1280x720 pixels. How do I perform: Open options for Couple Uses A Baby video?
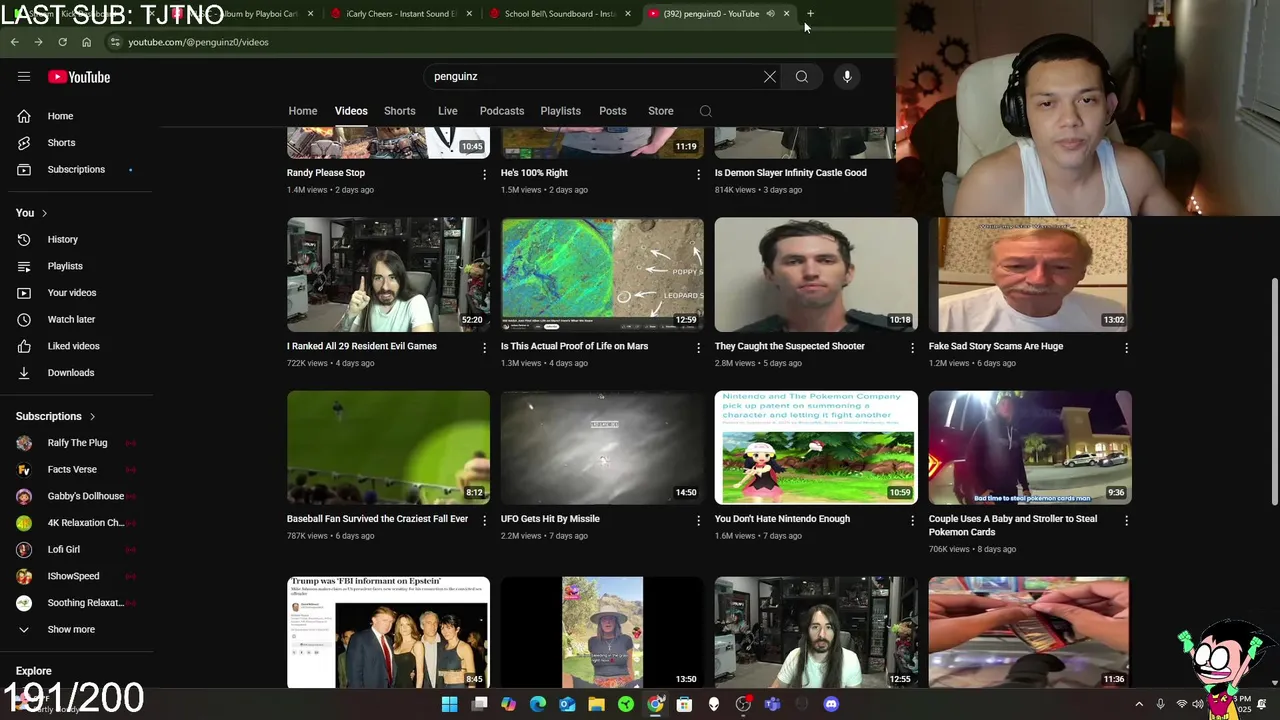coord(1126,520)
